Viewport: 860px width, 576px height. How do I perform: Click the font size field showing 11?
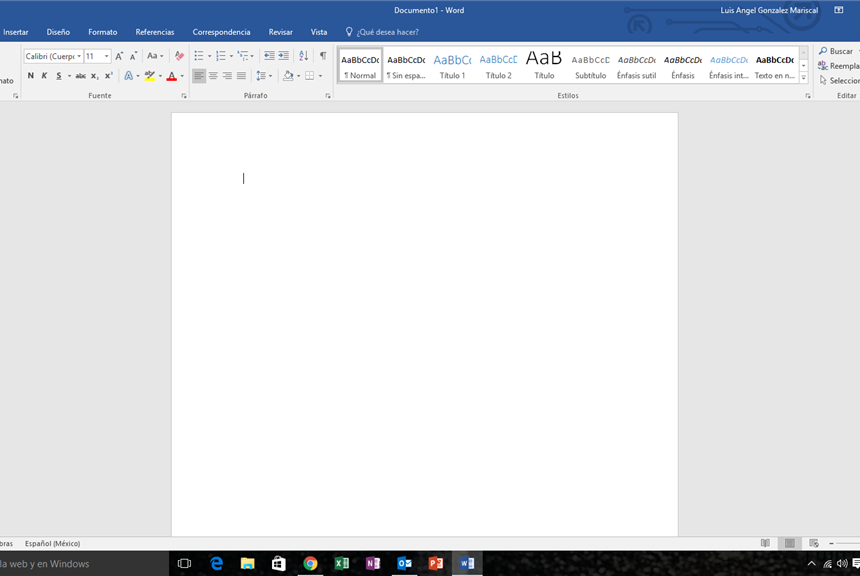(x=93, y=56)
